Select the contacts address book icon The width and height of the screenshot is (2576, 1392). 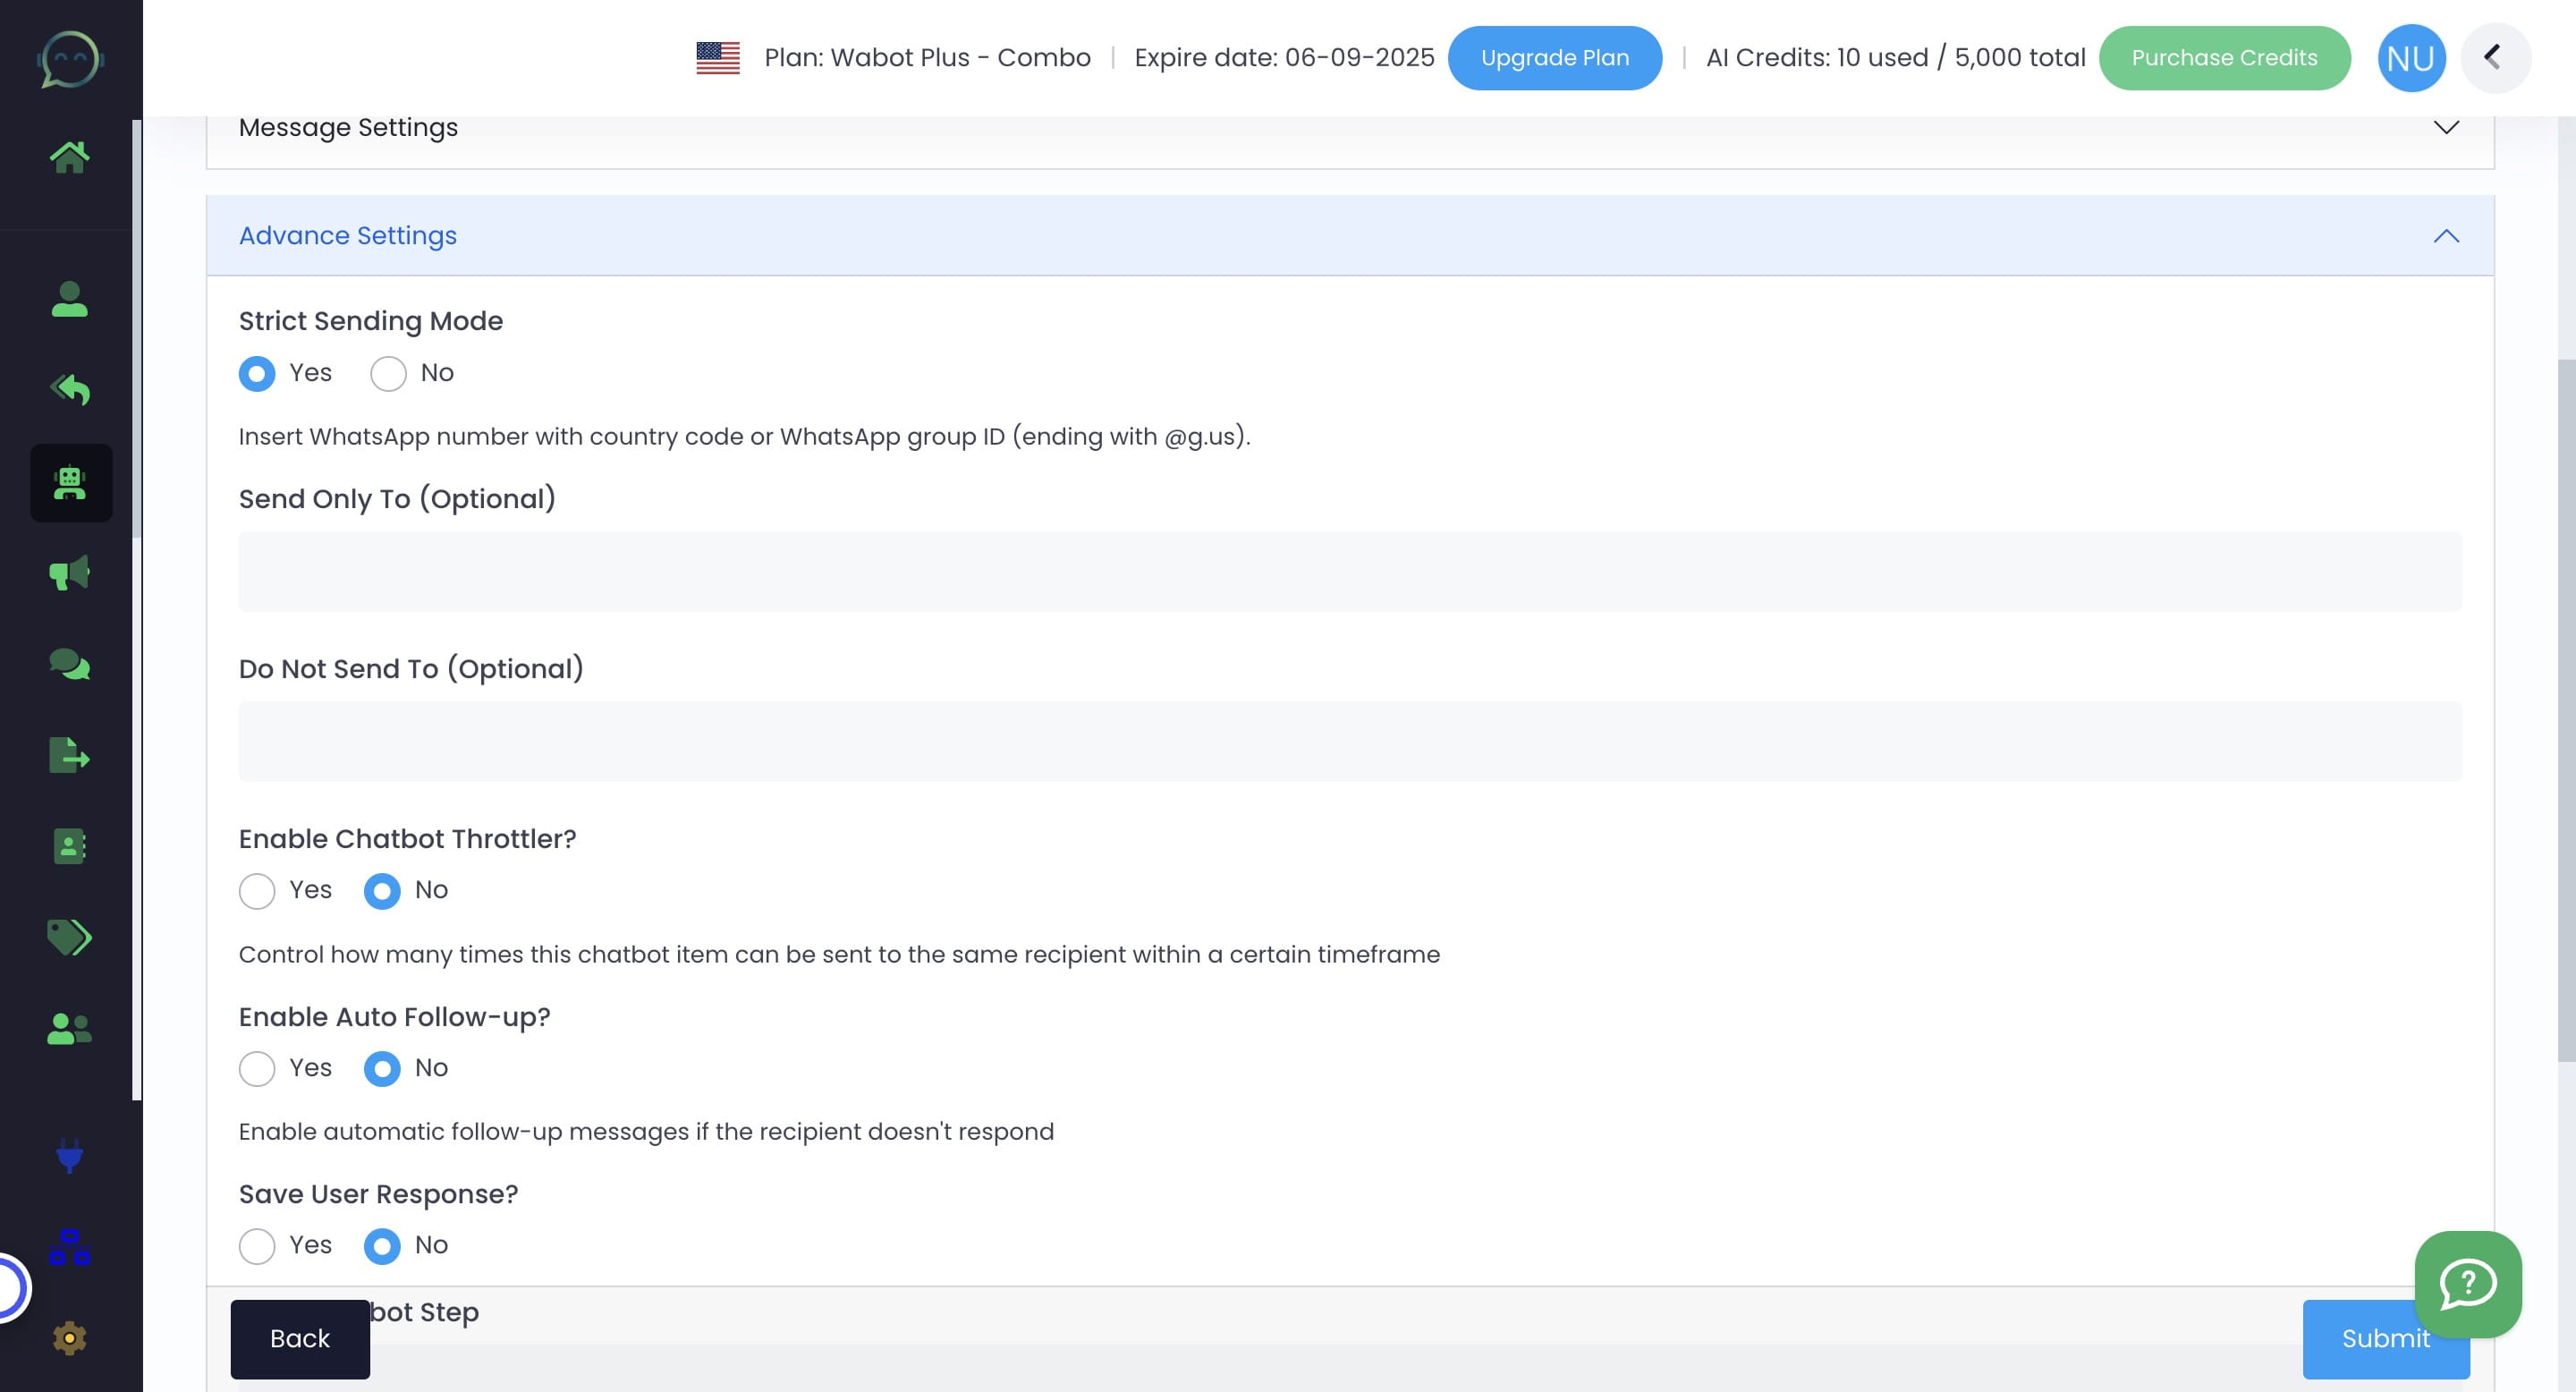tap(70, 846)
